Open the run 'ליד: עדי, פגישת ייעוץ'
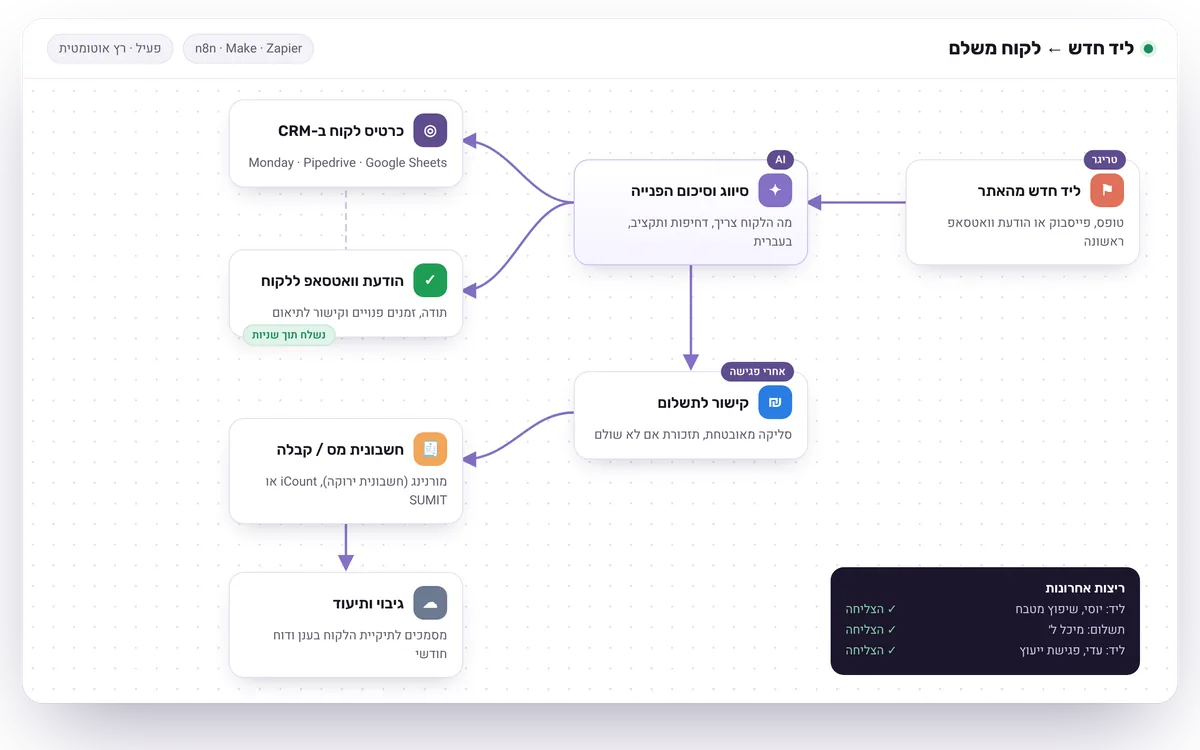The height and width of the screenshot is (750, 1200). (1072, 650)
